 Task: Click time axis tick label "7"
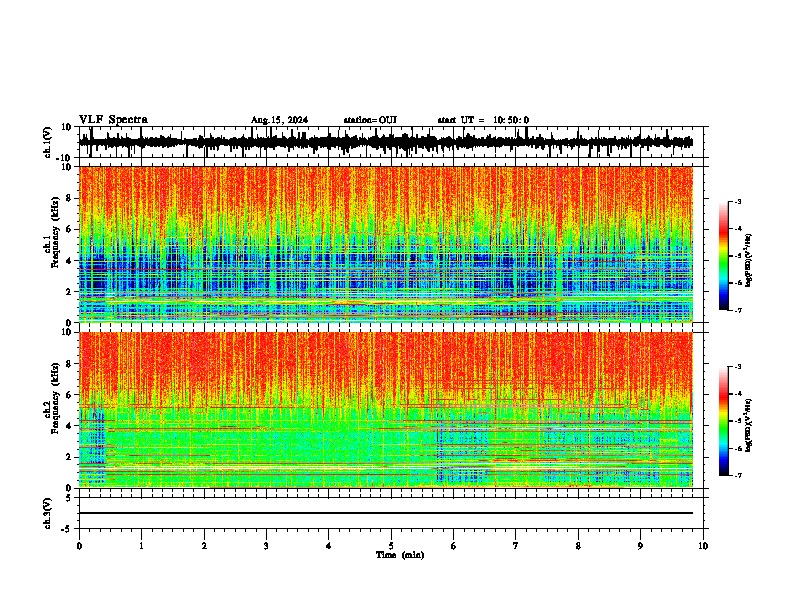click(x=516, y=546)
